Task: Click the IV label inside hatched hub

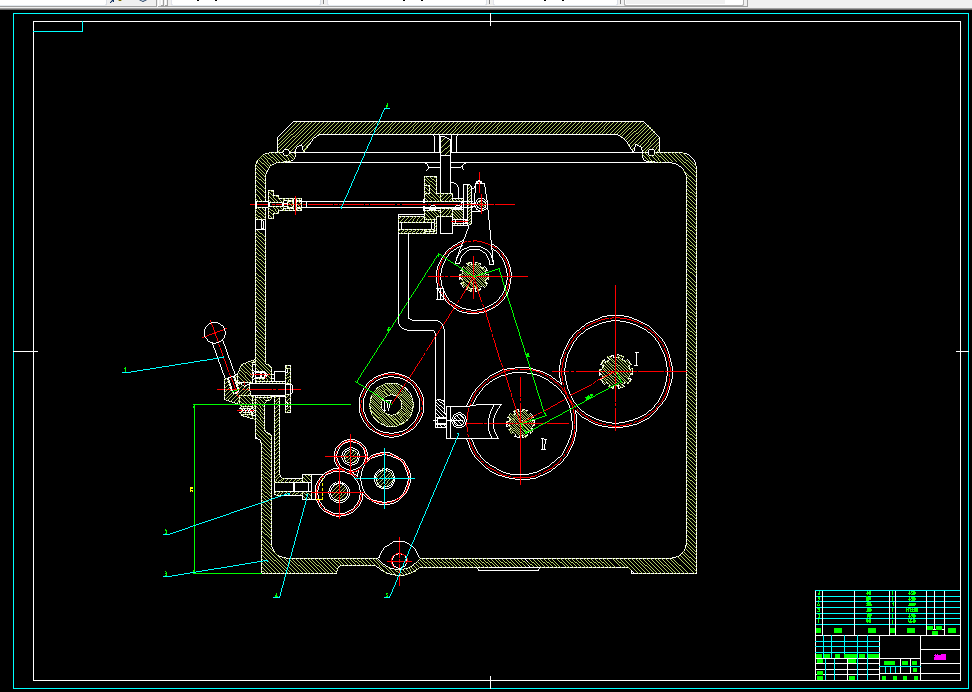Action: coord(387,406)
